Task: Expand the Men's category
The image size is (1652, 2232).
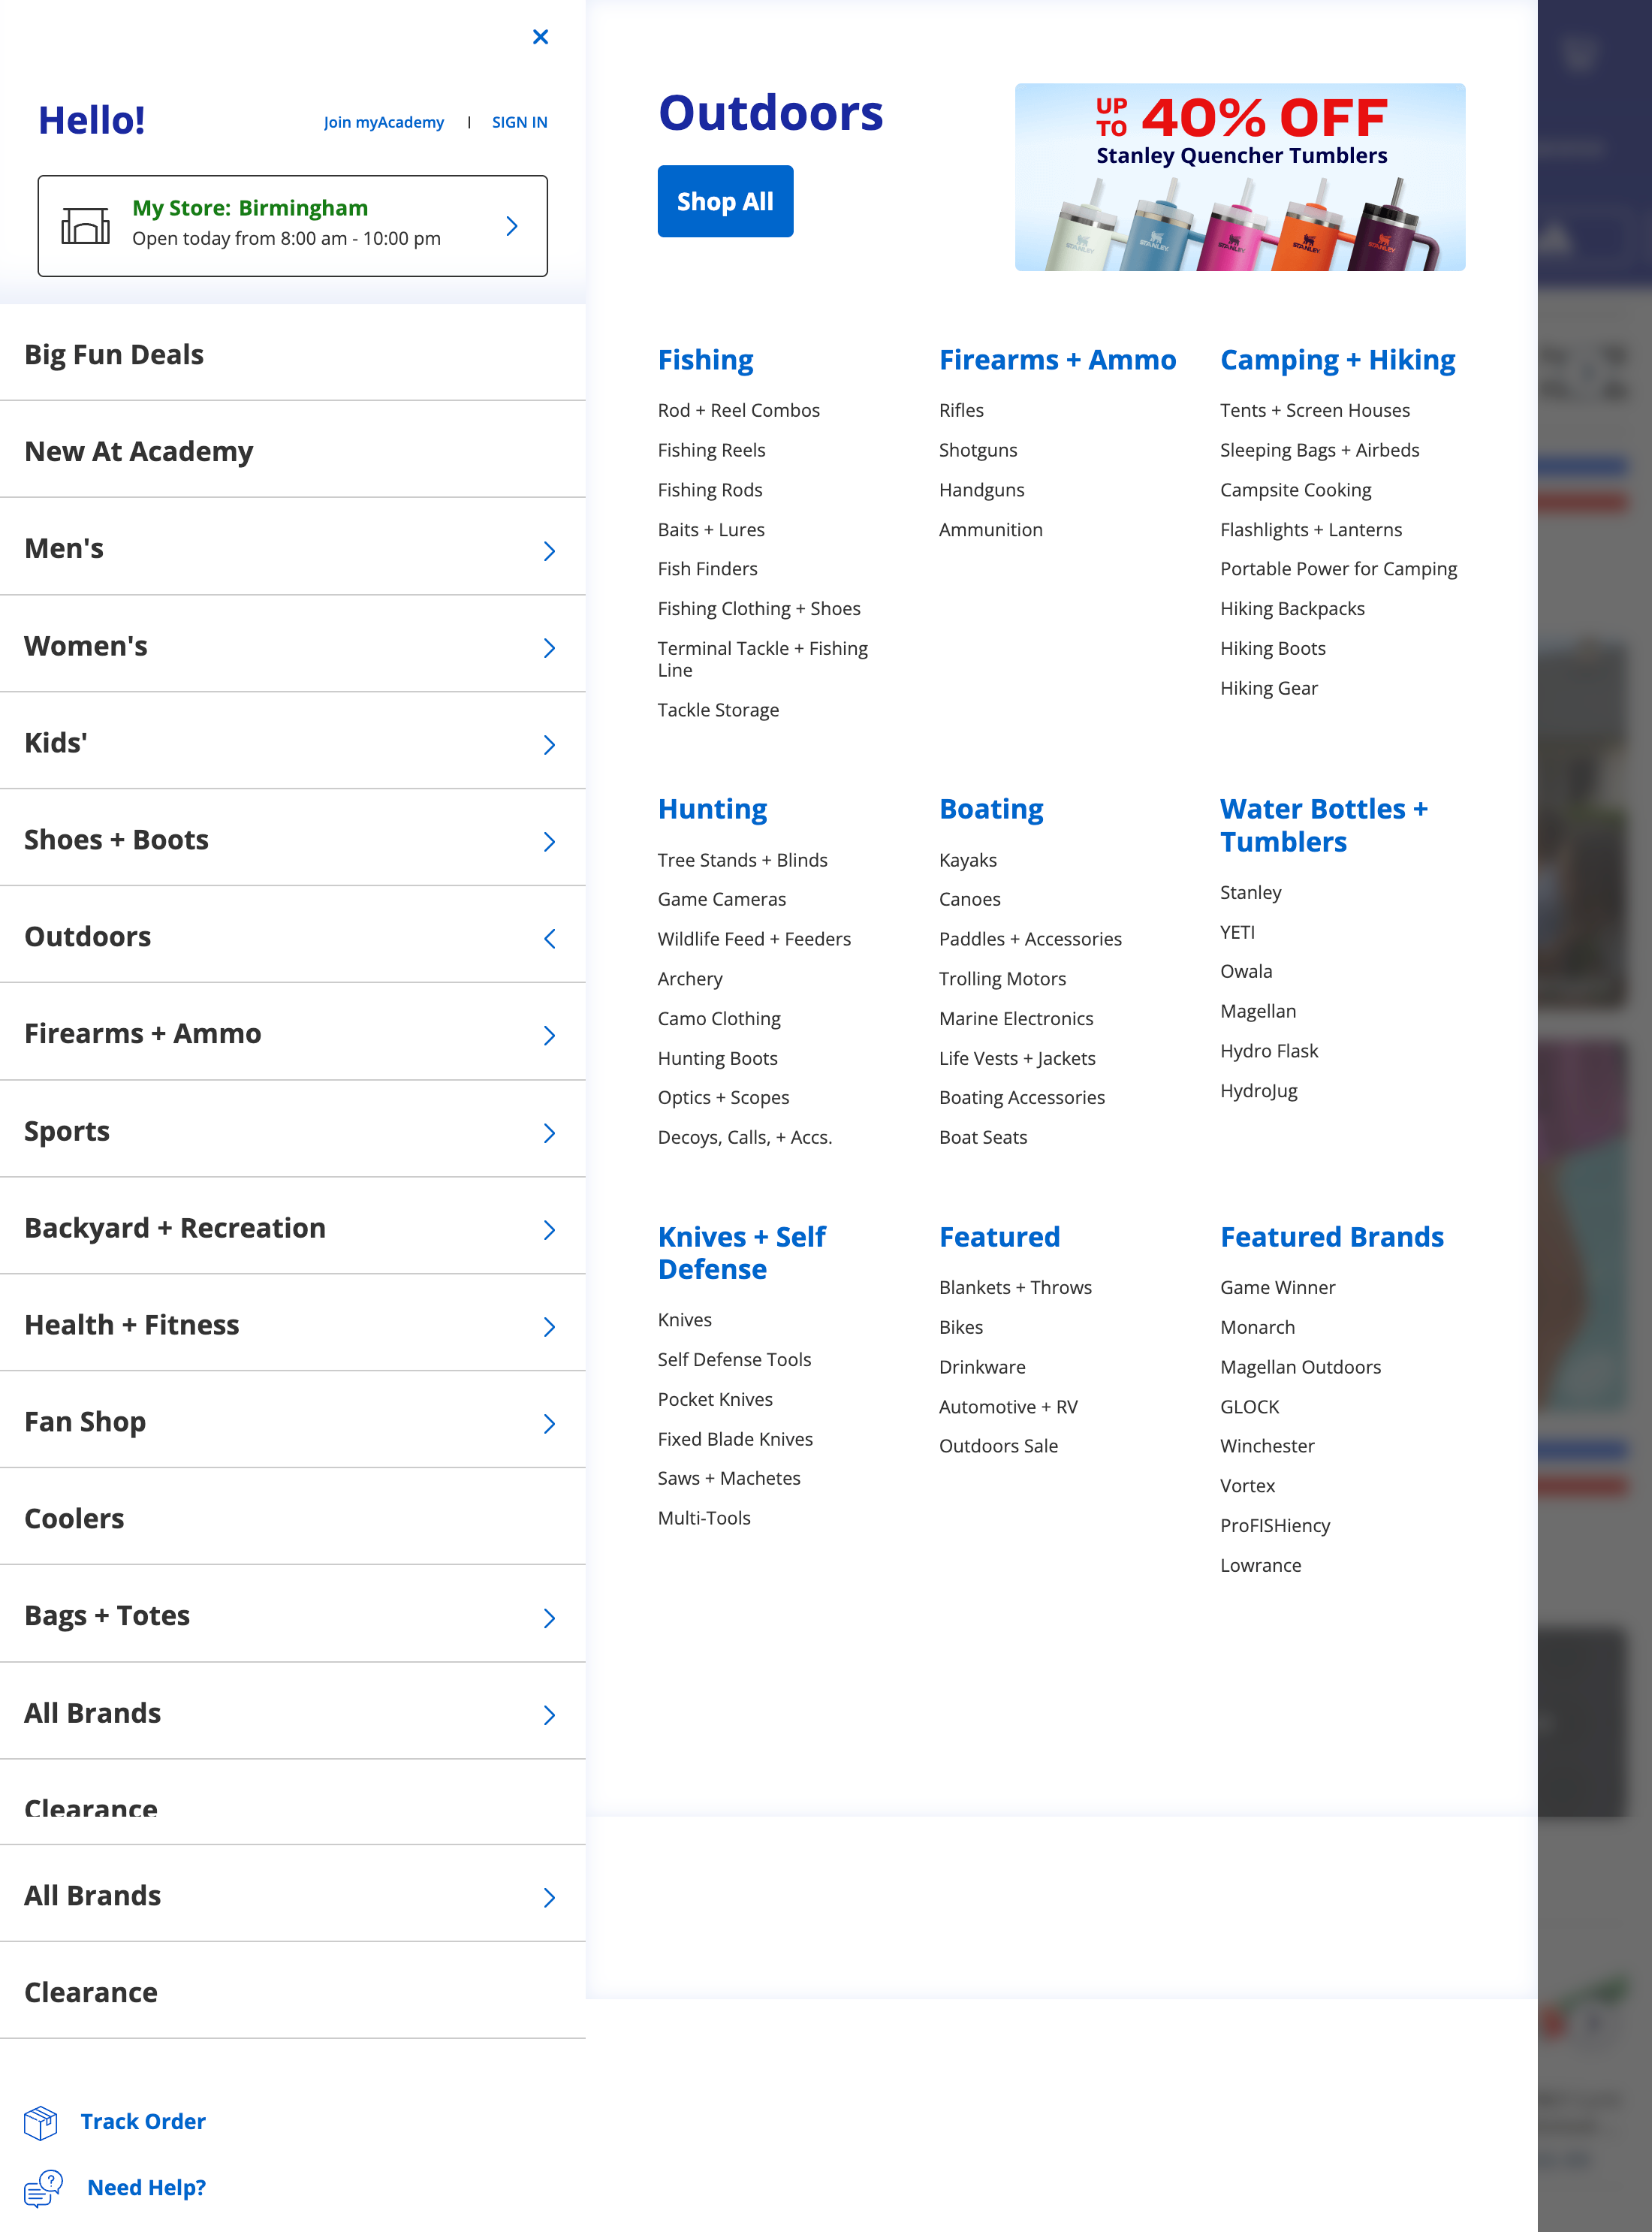Action: pos(550,549)
